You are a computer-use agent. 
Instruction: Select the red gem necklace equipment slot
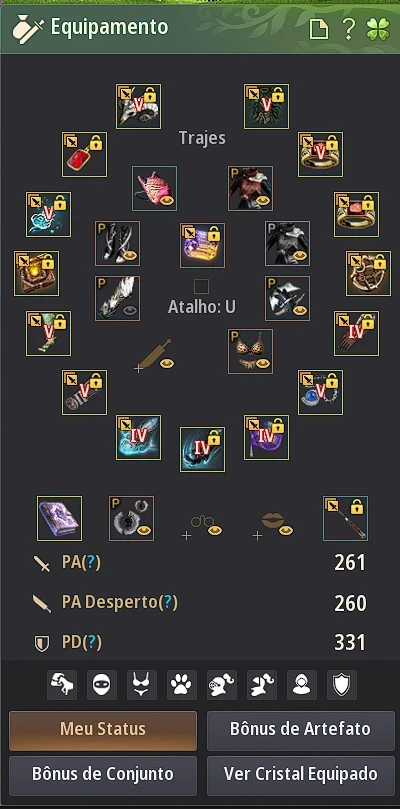[x=85, y=154]
